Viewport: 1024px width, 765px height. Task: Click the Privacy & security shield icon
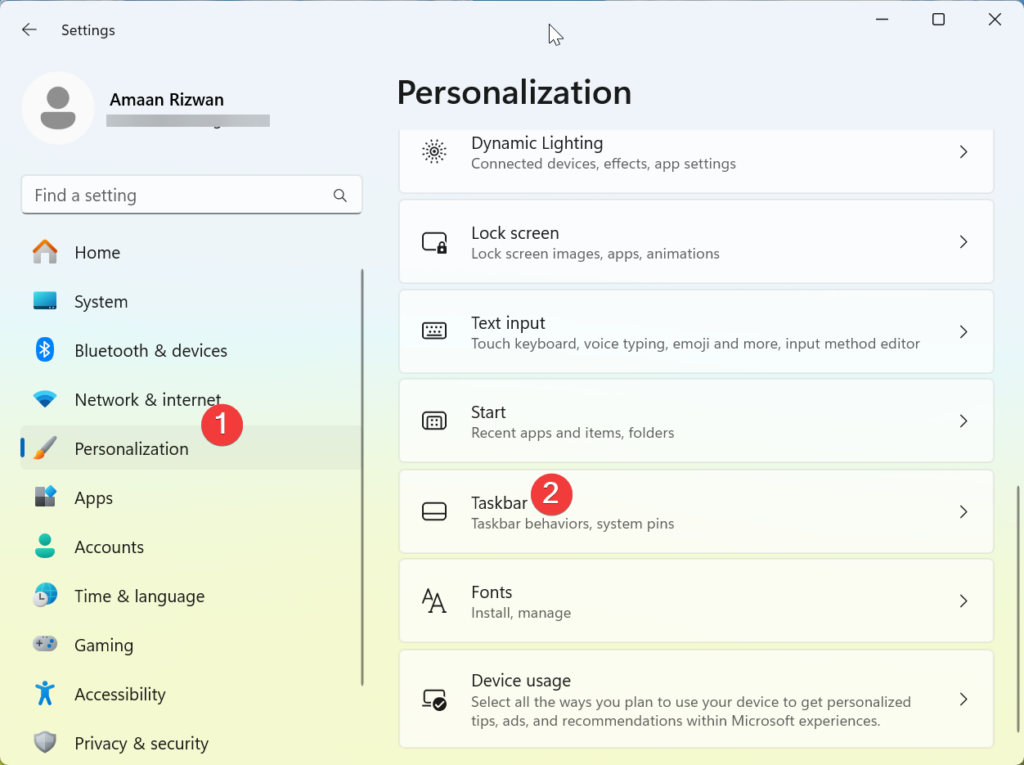tap(45, 742)
